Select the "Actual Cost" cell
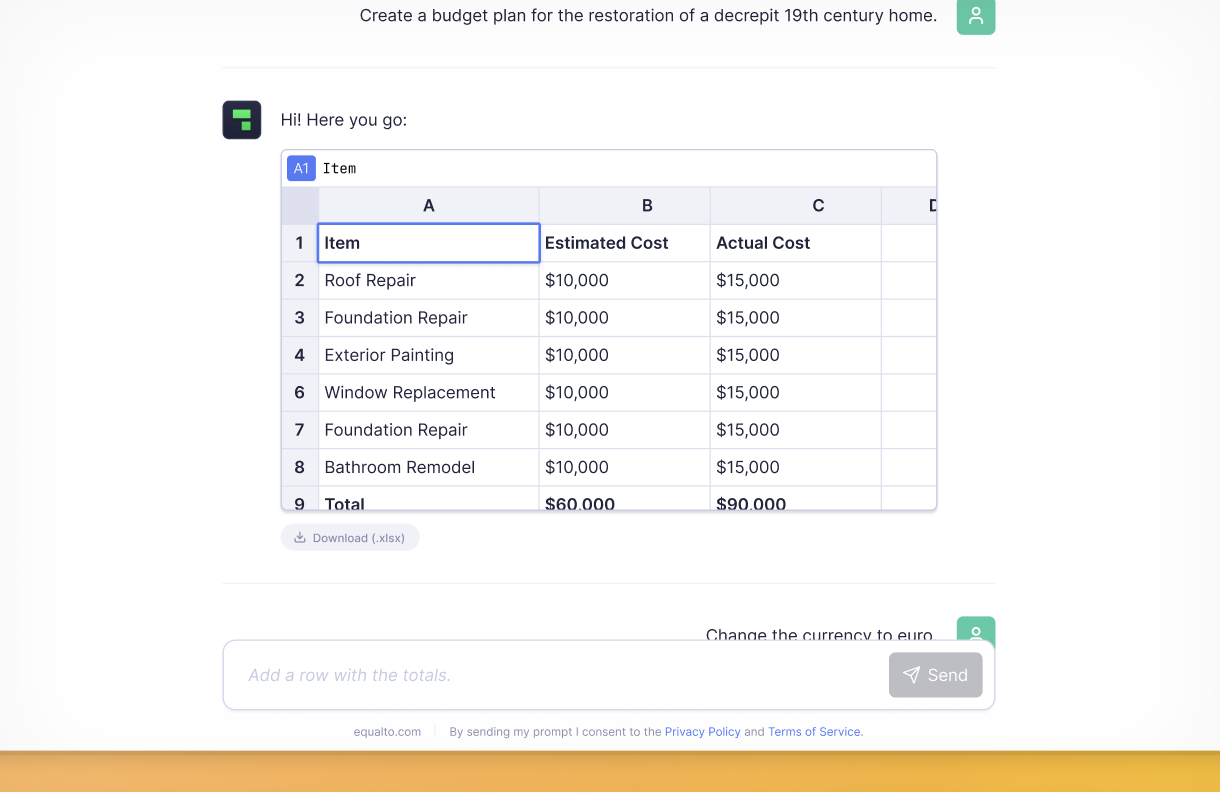 [796, 243]
